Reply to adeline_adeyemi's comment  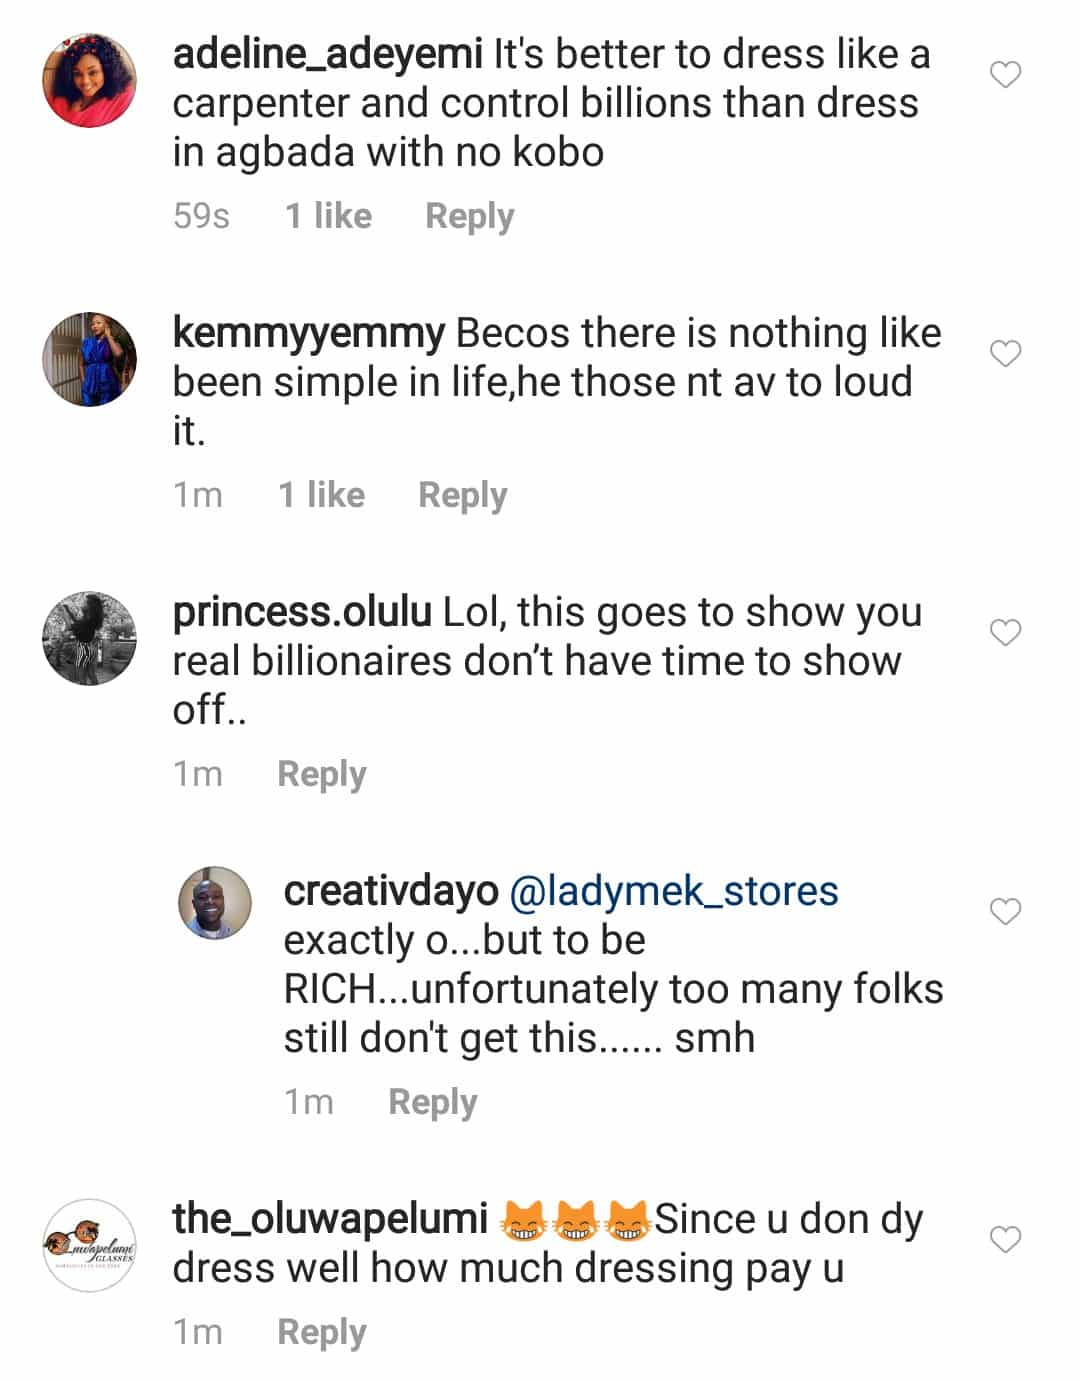tap(469, 216)
